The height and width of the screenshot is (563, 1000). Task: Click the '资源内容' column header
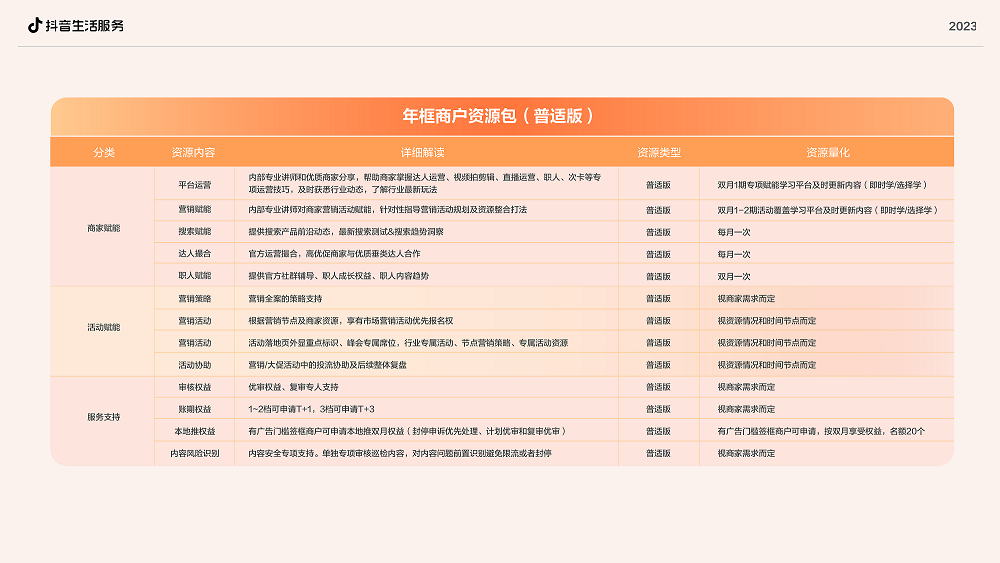point(193,152)
